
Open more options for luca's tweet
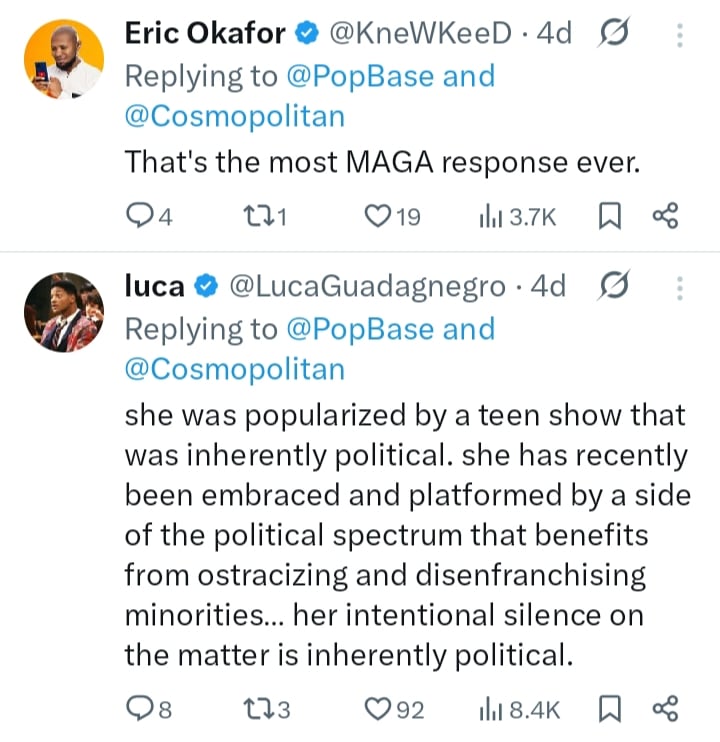680,287
